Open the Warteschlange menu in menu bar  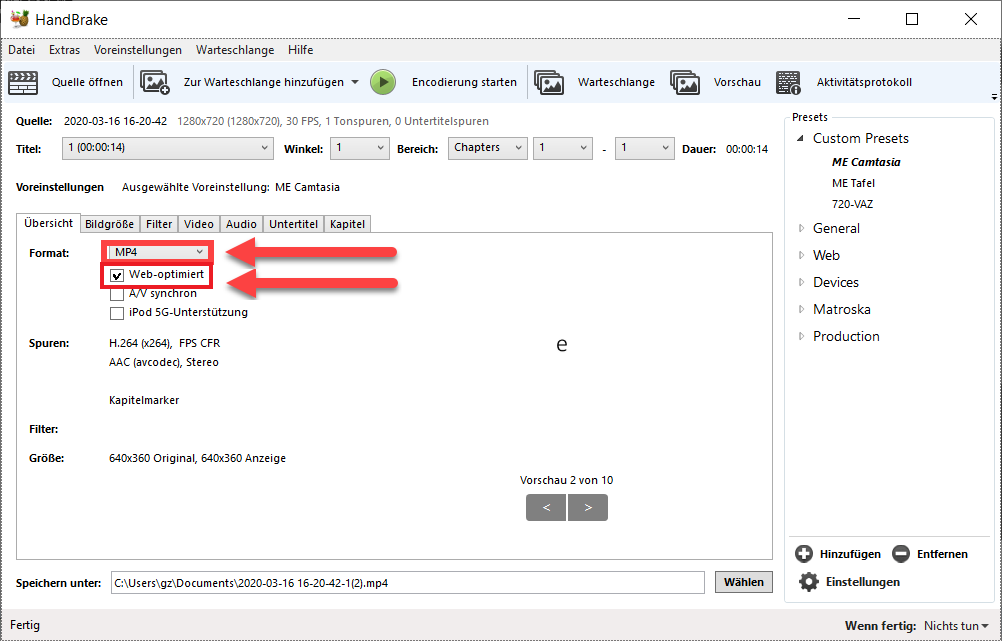[235, 50]
